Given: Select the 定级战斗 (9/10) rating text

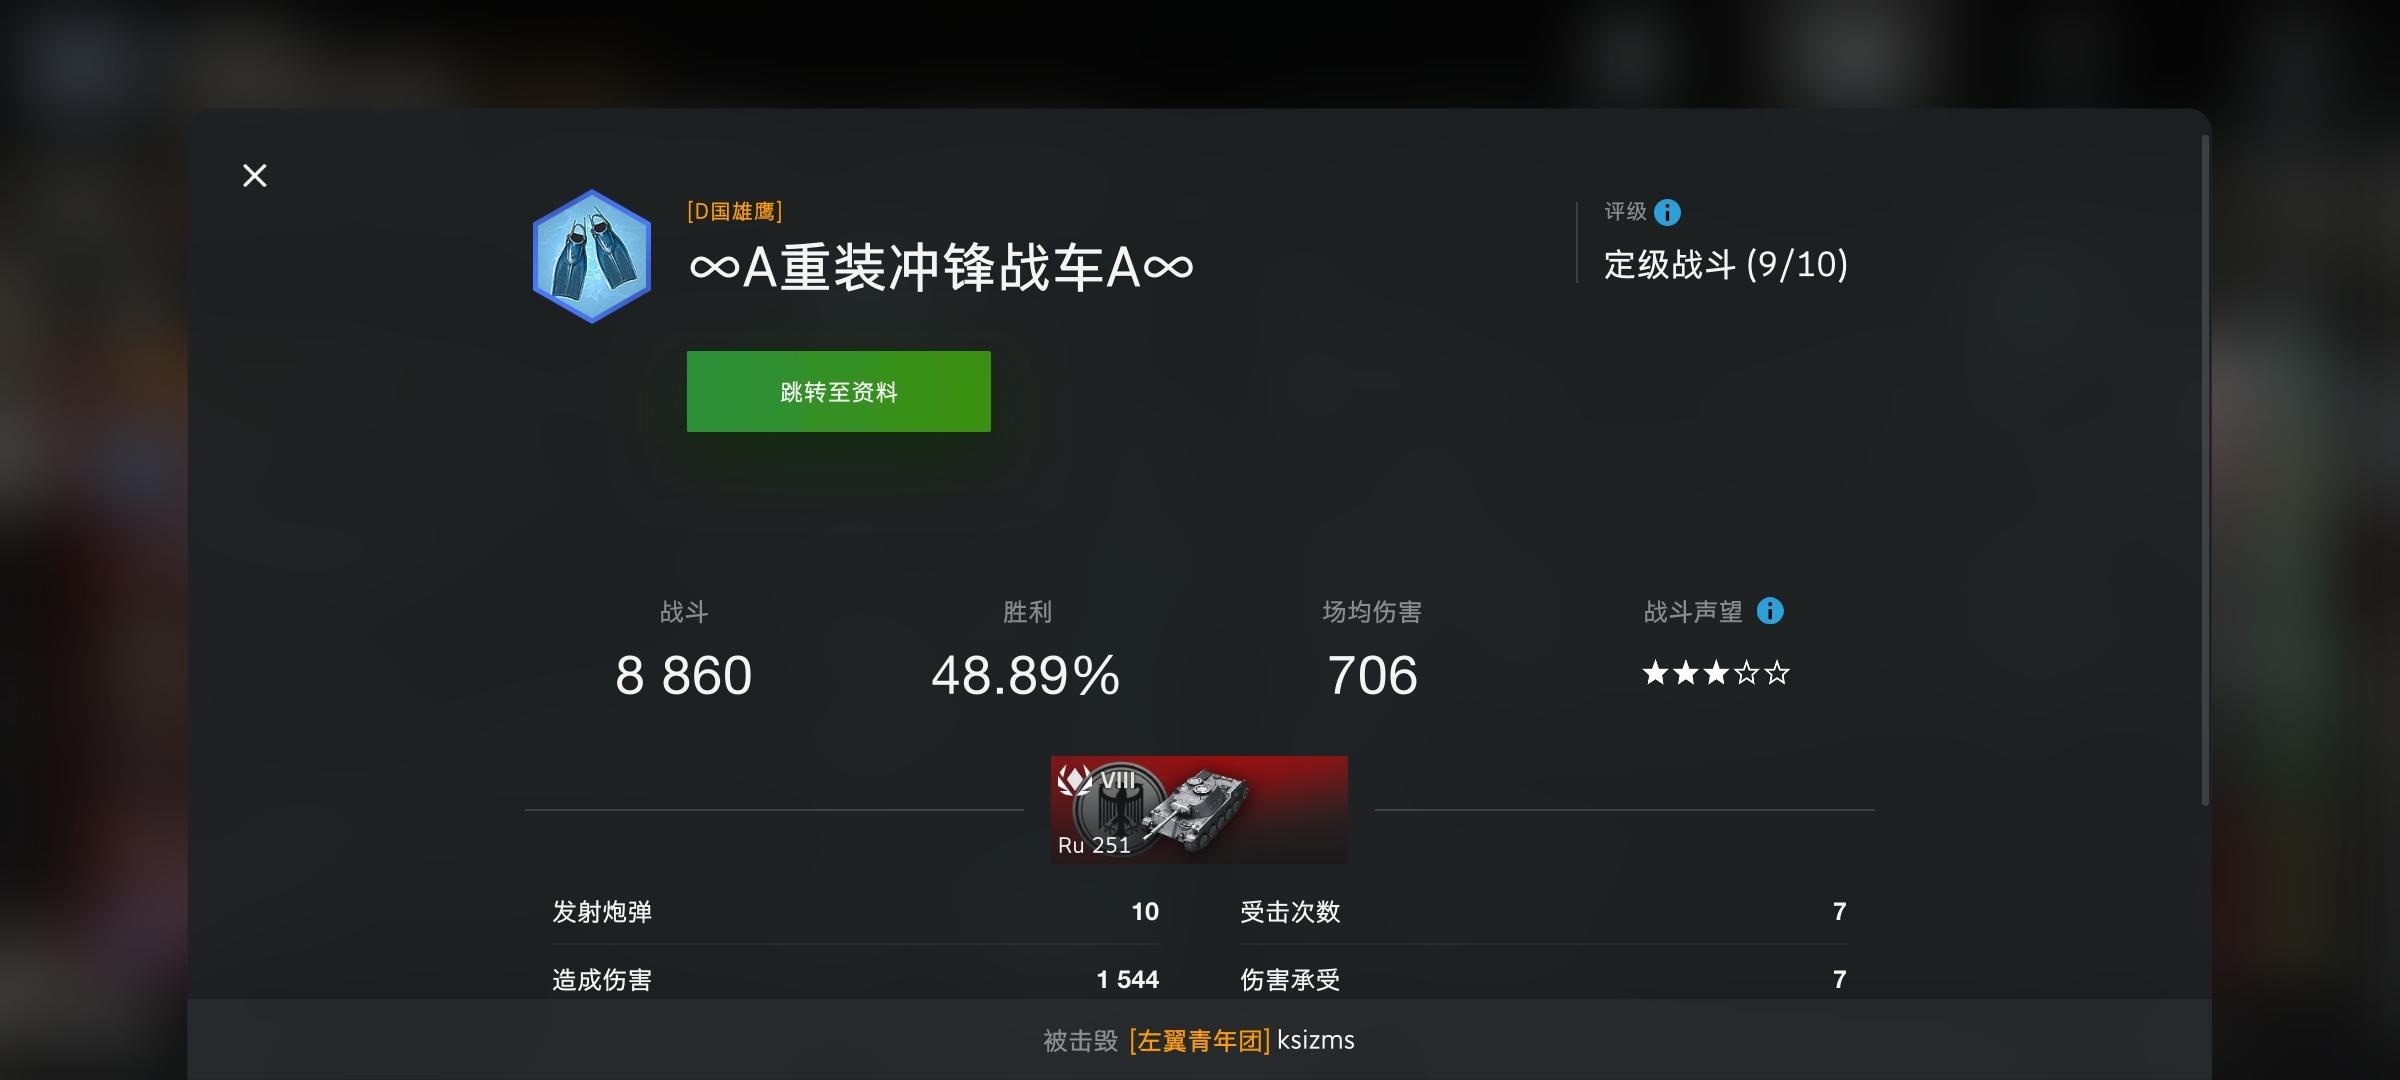Looking at the screenshot, I should (x=1726, y=265).
